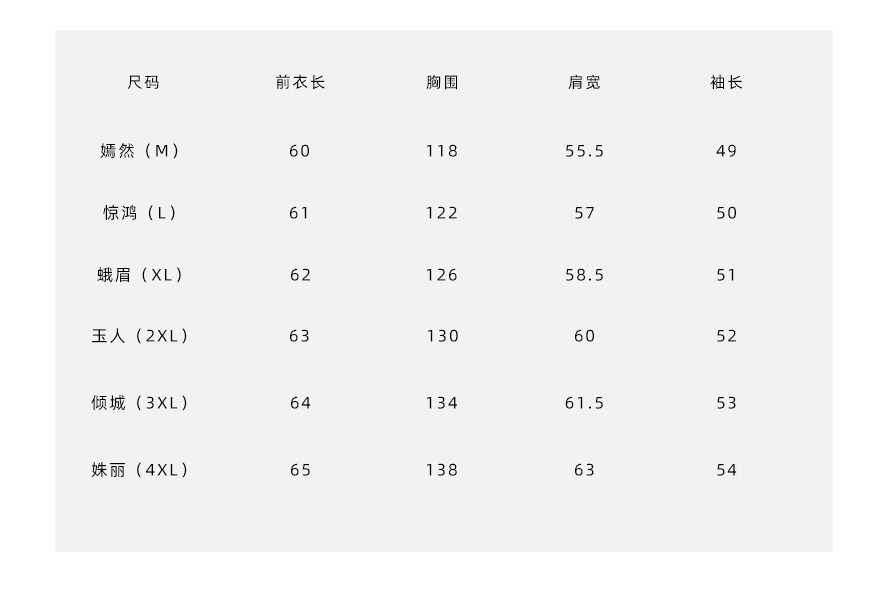888x607 pixels.
Task: Select the 胸围 column header
Action: (442, 83)
